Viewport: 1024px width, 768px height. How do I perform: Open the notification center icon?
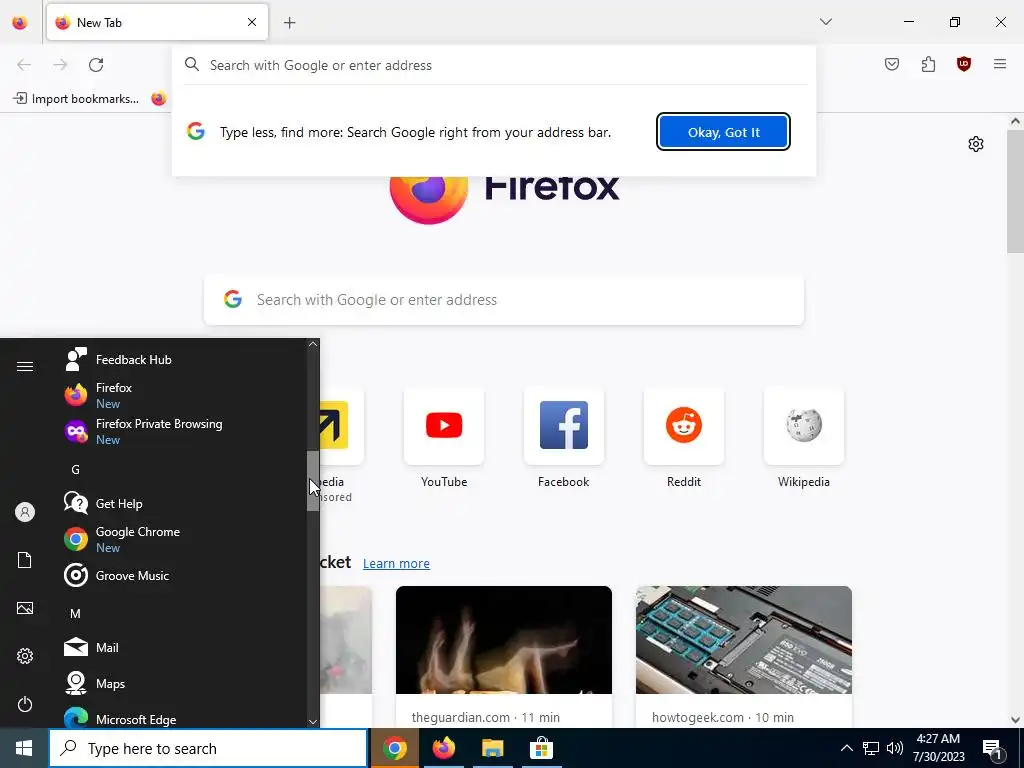[992, 749]
